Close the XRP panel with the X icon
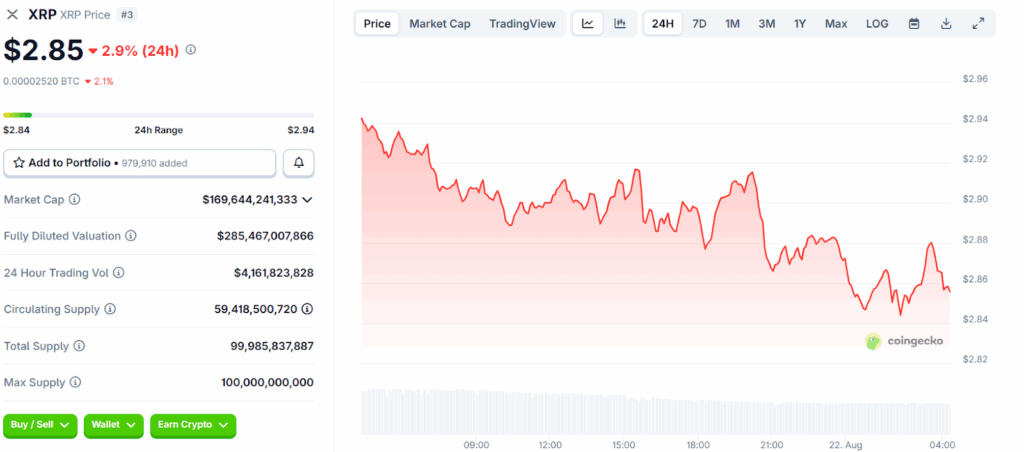 12,14
